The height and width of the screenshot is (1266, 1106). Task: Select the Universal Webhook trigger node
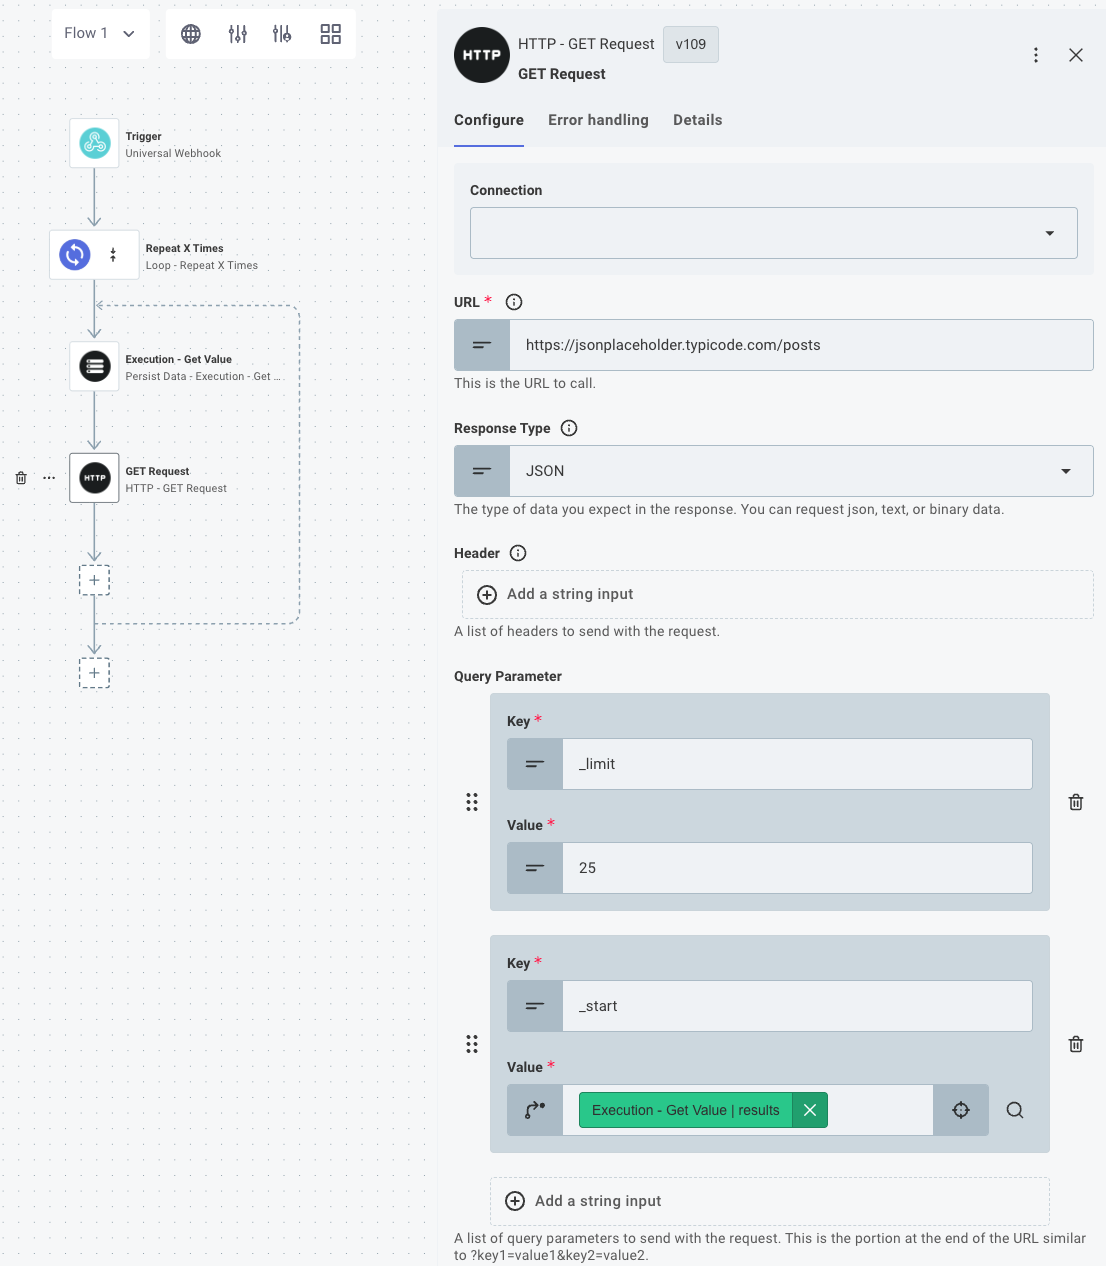[93, 143]
